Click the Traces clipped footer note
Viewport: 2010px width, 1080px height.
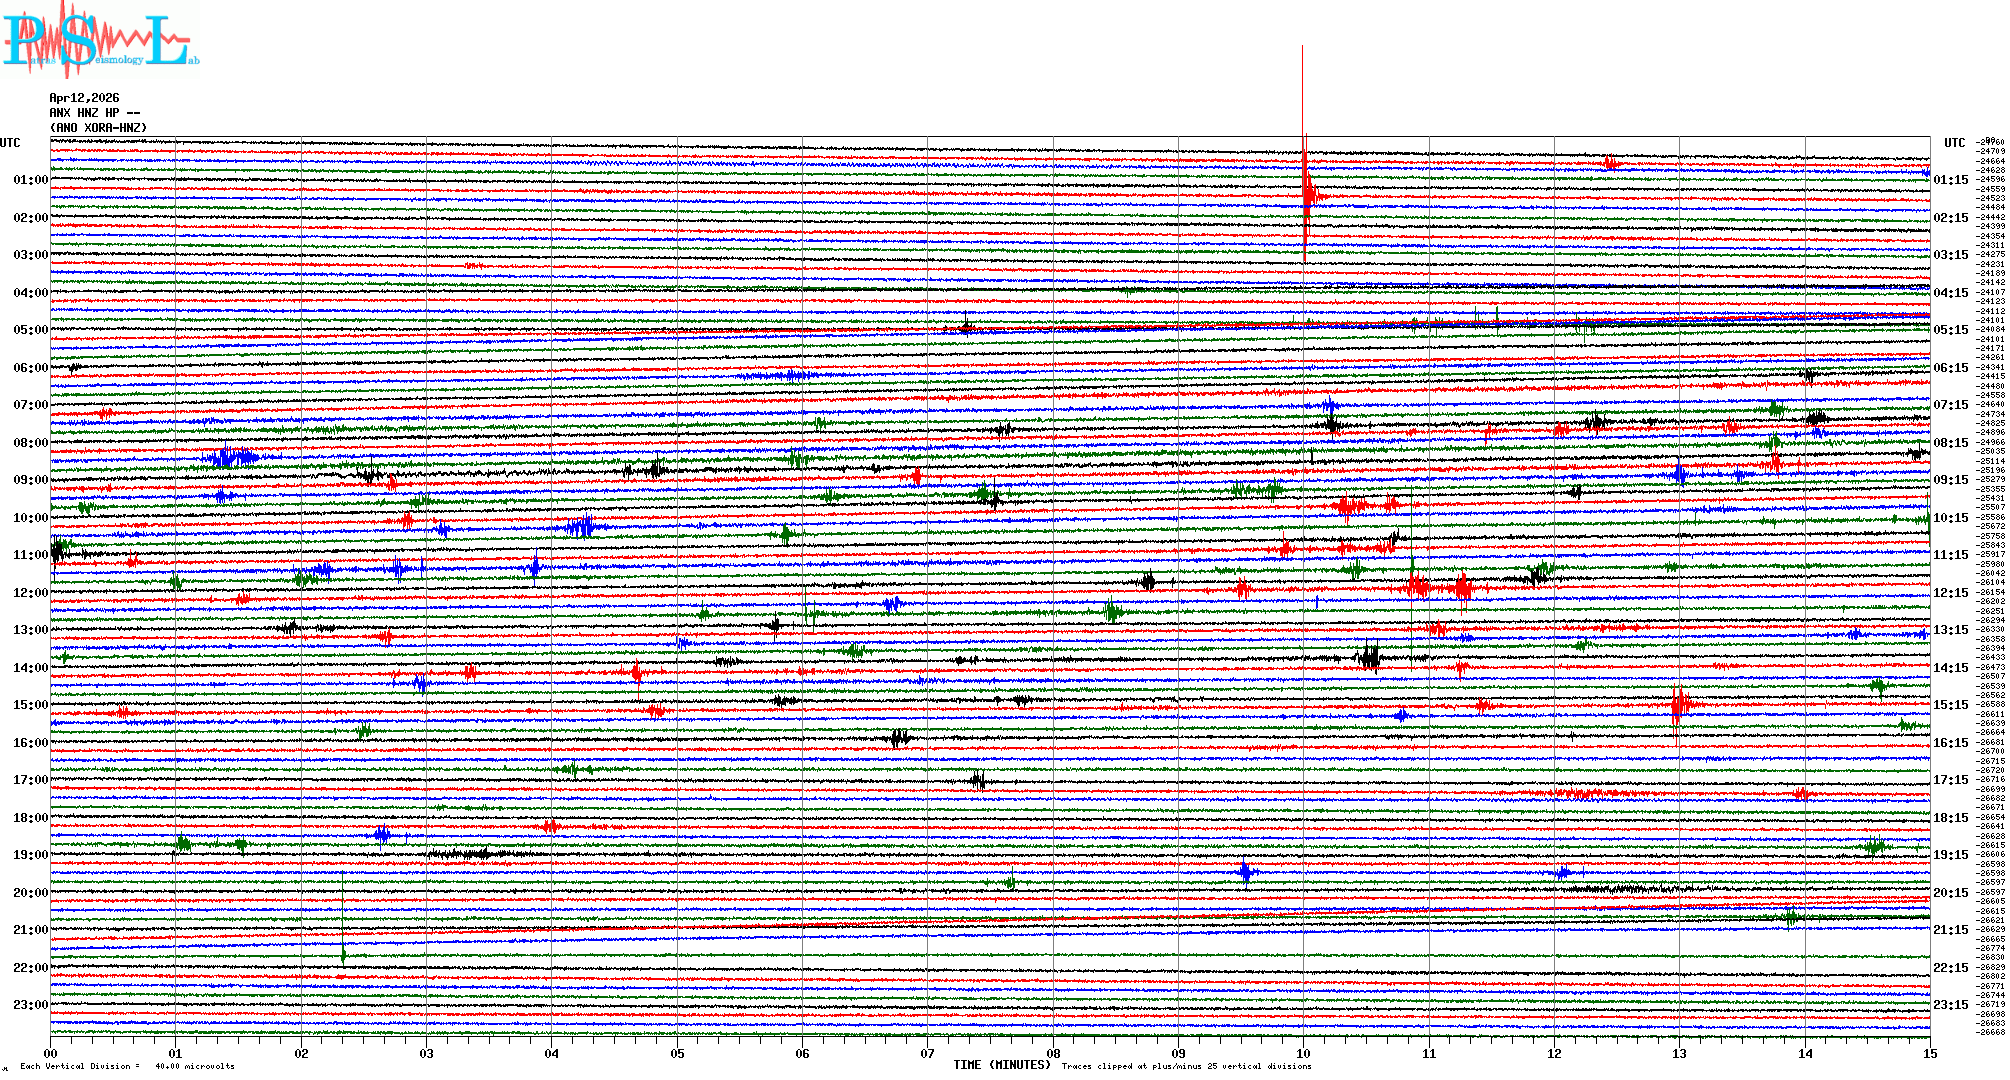(1186, 1066)
